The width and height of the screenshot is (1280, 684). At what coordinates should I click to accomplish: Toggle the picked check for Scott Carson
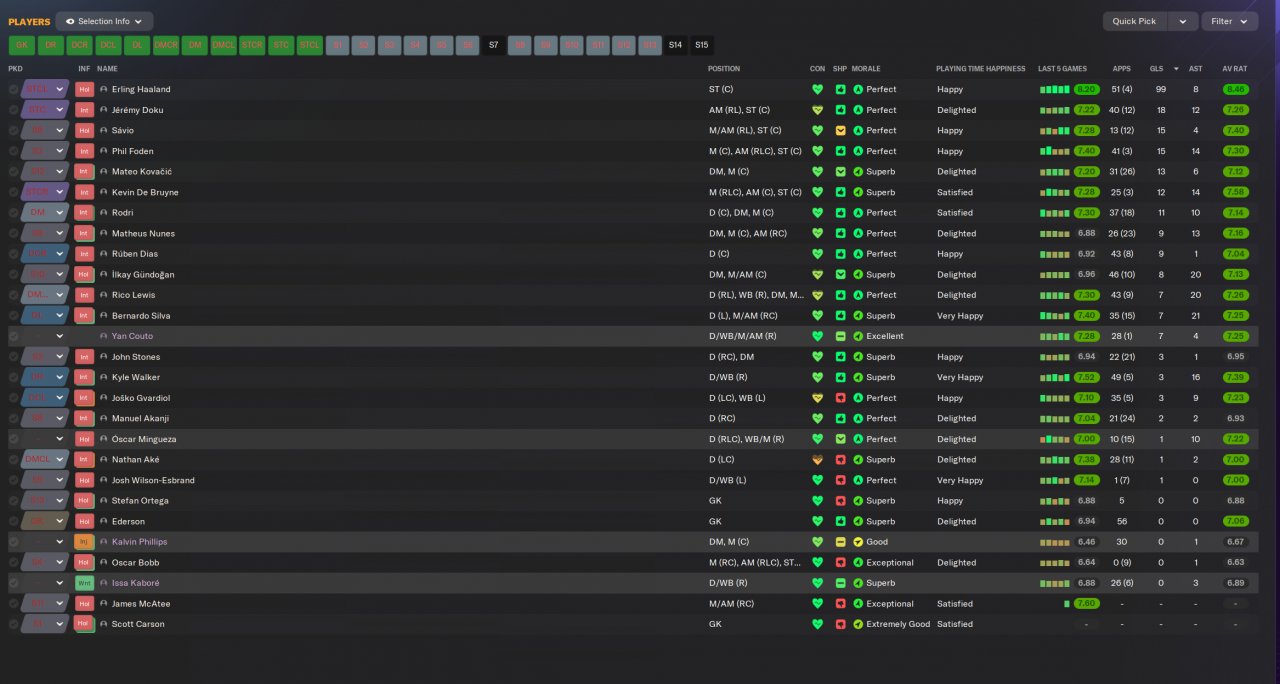[x=14, y=624]
